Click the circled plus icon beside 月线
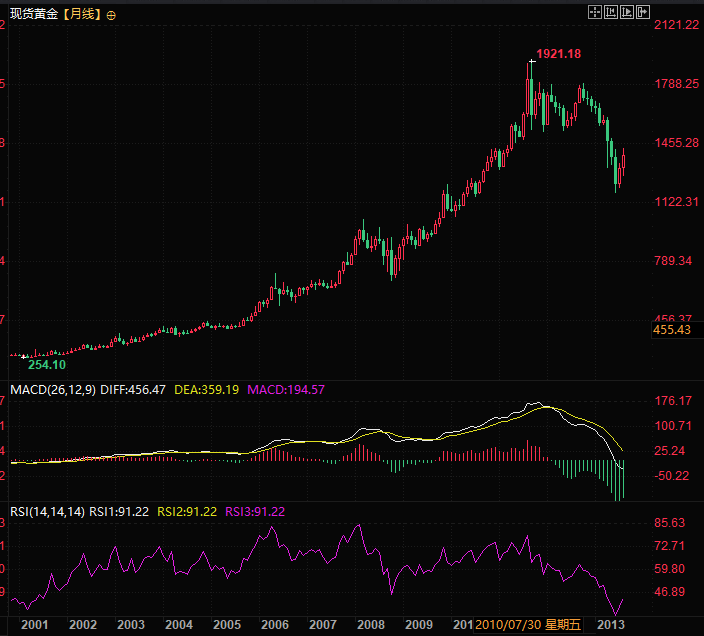 (110, 15)
